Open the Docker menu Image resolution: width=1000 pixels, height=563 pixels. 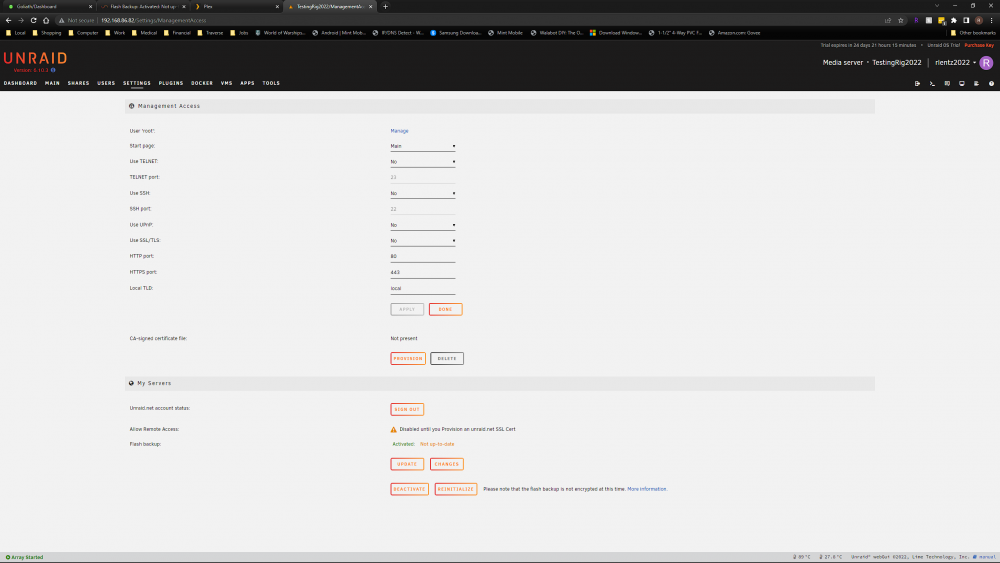(202, 83)
